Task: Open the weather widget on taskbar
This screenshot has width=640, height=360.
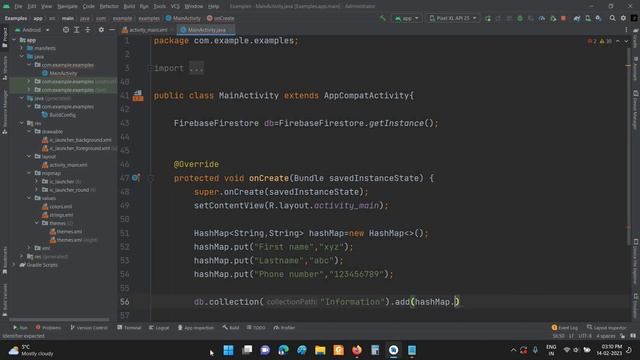Action: point(31,350)
